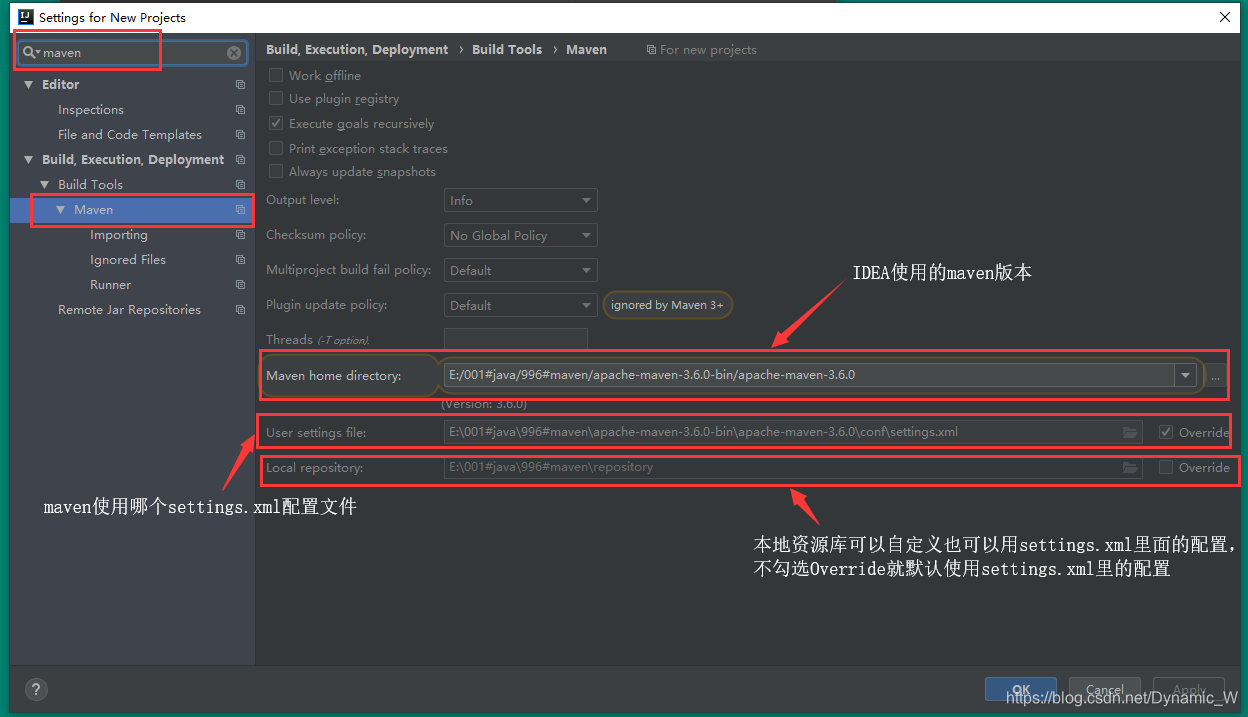Click project-level icon beside Runner
The image size is (1248, 717).
(x=240, y=285)
